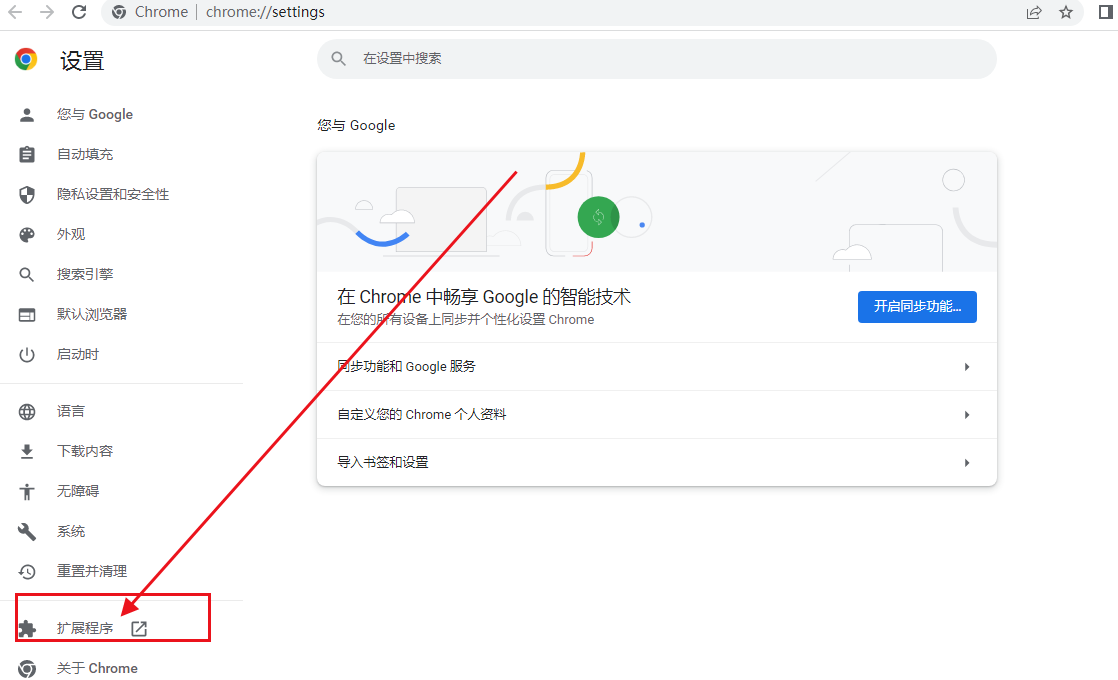Viewport: 1118px width, 680px height.
Task: Click the browser forward arrow
Action: click(x=47, y=12)
